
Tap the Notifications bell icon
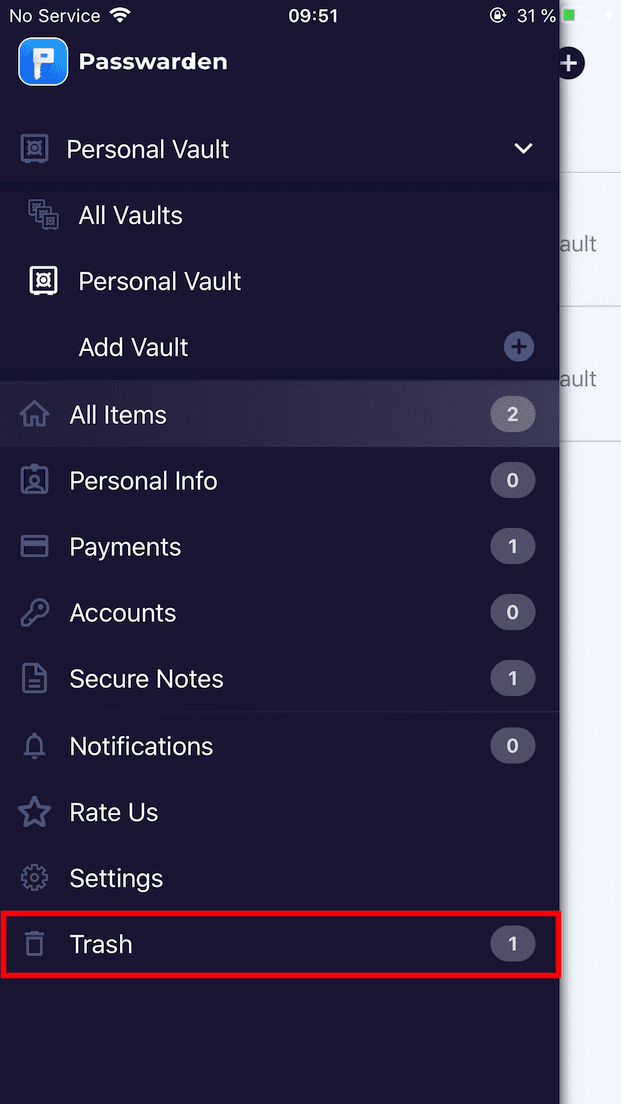click(x=35, y=746)
